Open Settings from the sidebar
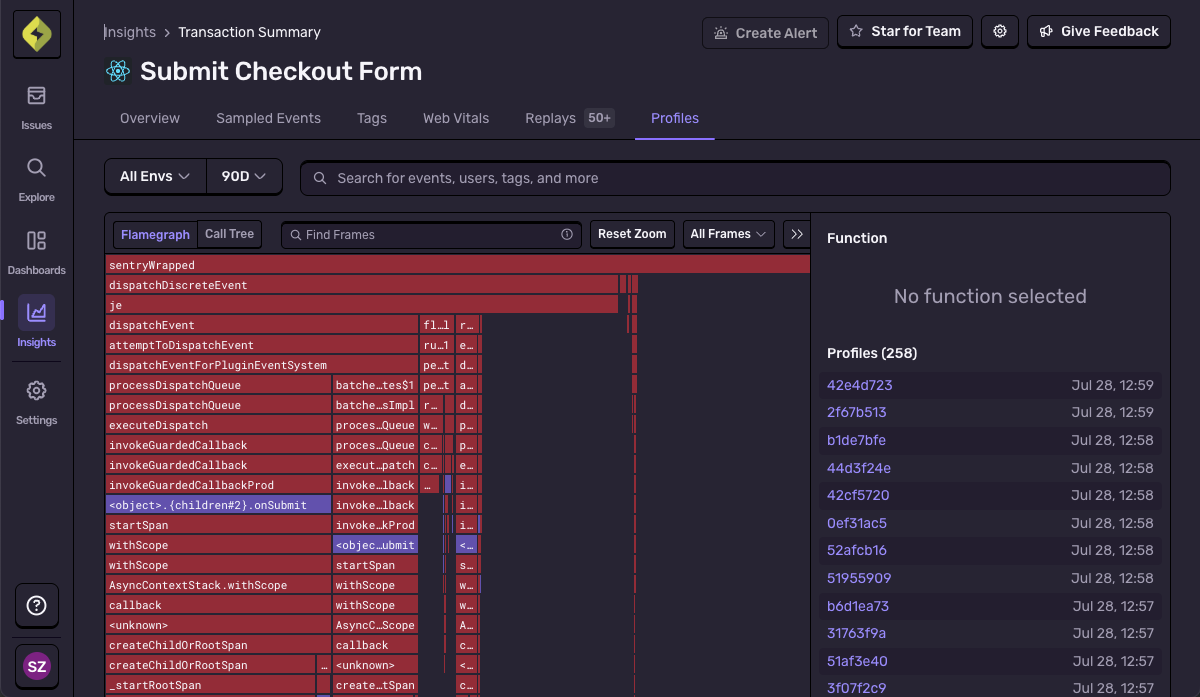Viewport: 1200px width, 697px height. tap(36, 399)
